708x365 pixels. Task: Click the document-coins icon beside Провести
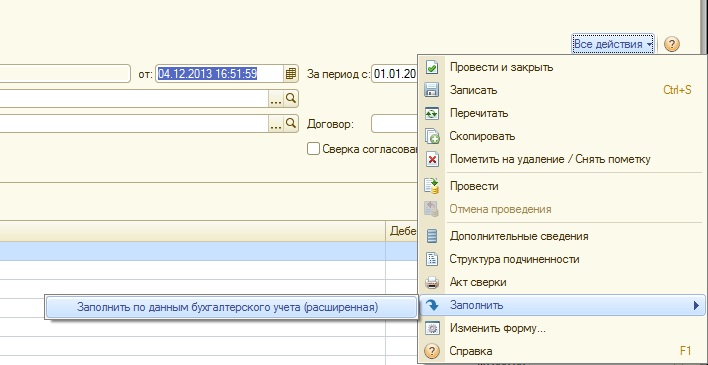click(432, 186)
